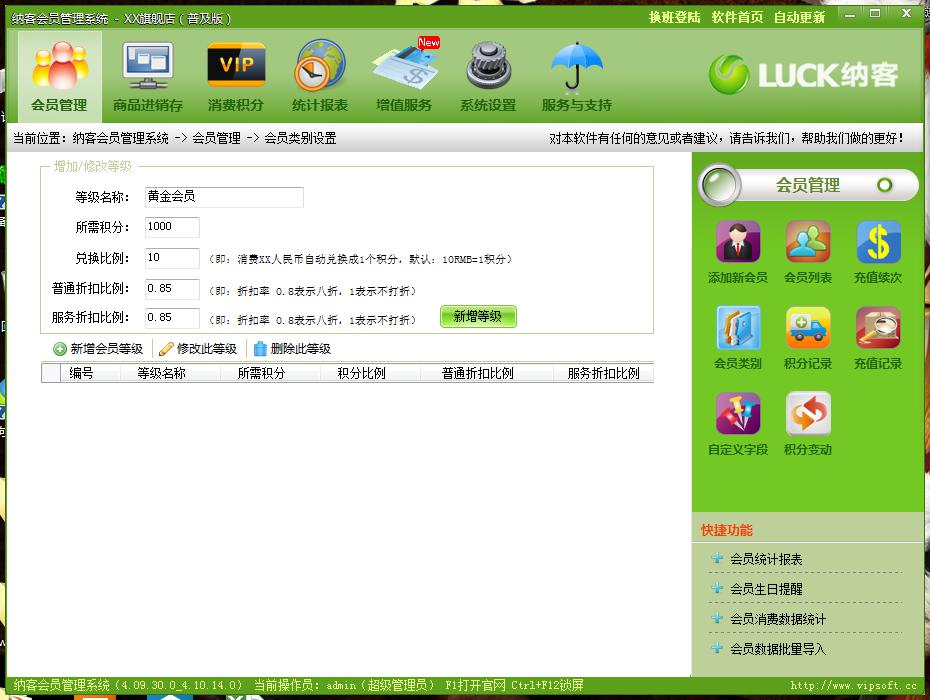
Task: Open the 积分记录 truck icon
Action: coord(807,329)
